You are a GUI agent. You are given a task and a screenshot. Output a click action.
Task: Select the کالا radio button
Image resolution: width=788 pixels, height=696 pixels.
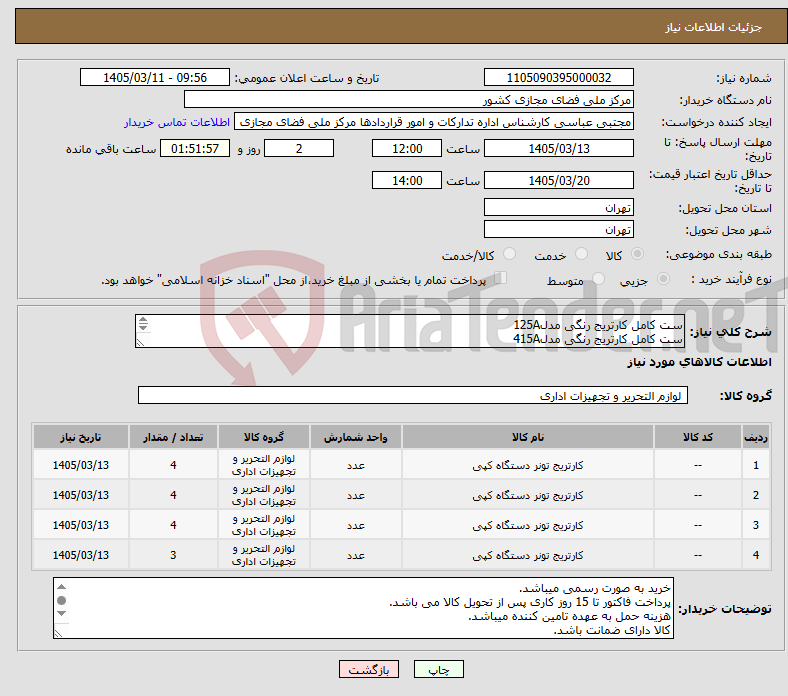click(x=637, y=254)
